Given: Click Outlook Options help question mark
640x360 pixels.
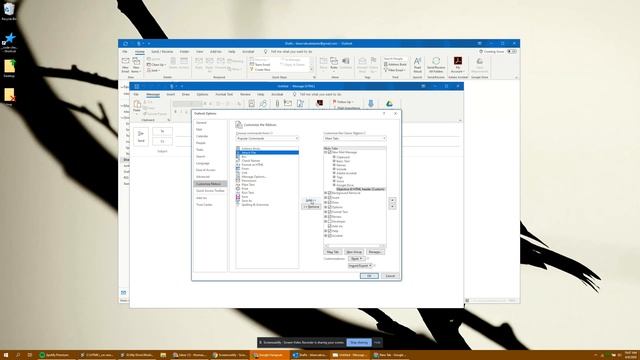Looking at the screenshot, I should coord(384,113).
